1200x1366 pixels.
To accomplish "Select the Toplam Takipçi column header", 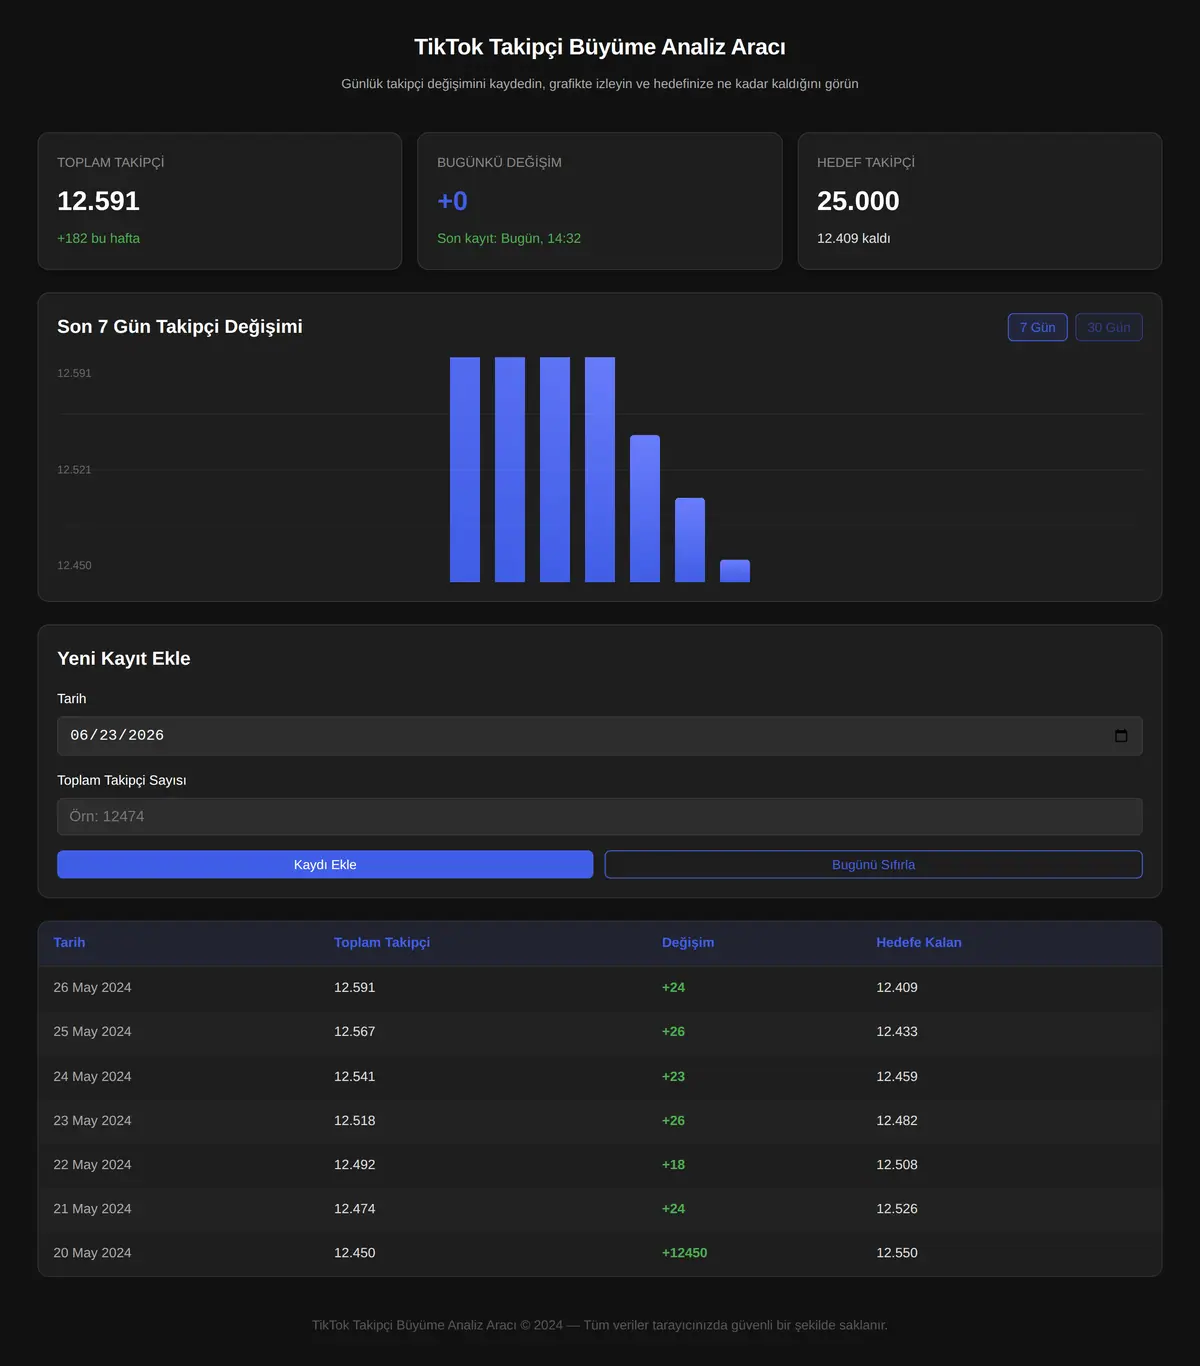I will [382, 943].
